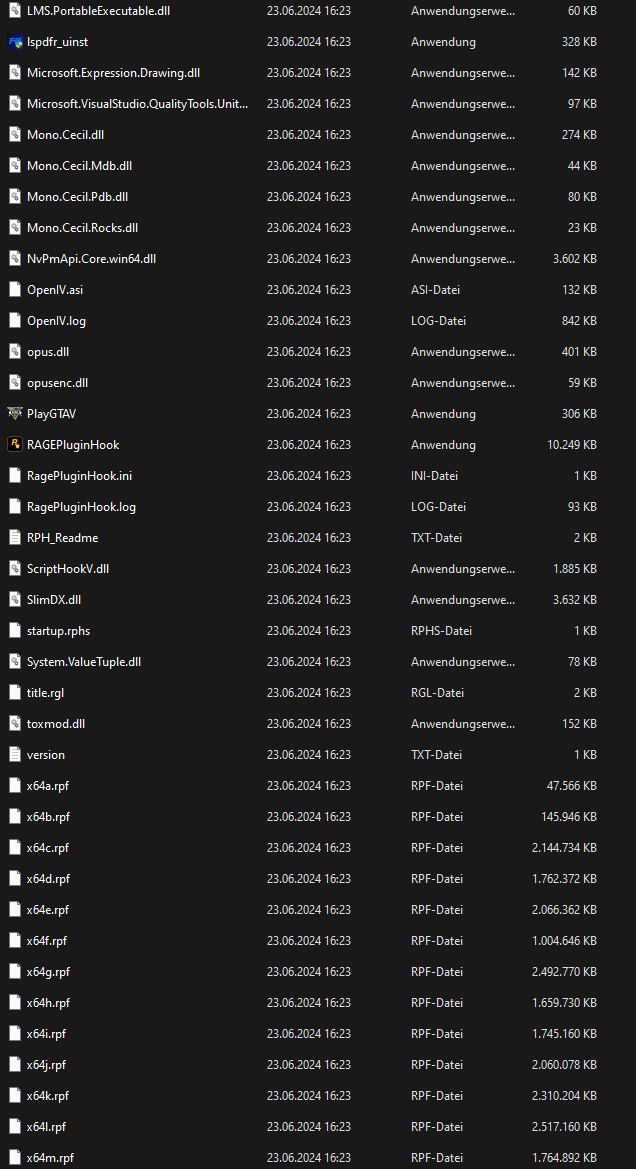
Task: Click the PlayGTAV application icon
Action: coord(15,413)
